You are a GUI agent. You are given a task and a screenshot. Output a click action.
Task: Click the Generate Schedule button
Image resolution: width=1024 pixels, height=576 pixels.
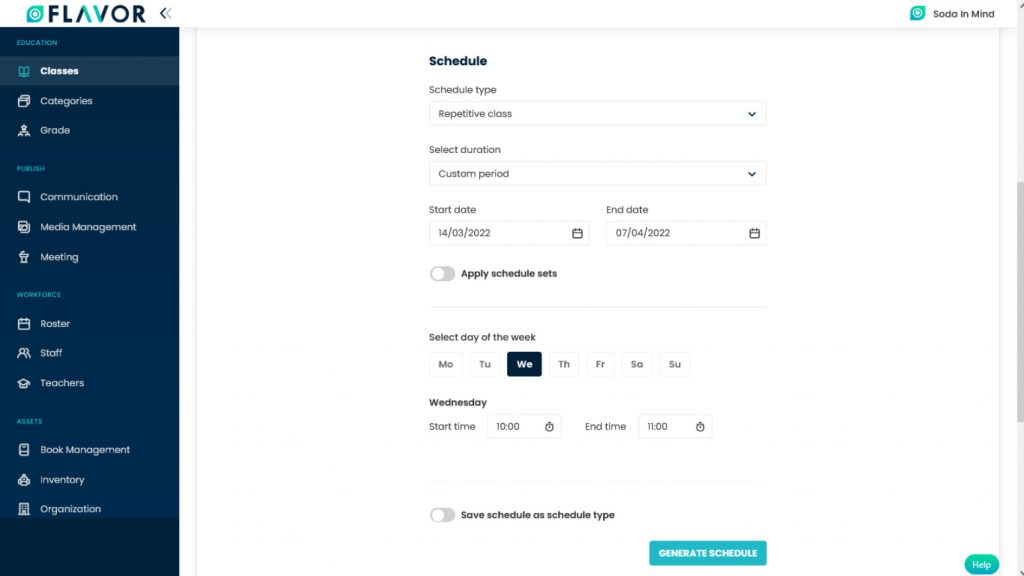click(708, 553)
